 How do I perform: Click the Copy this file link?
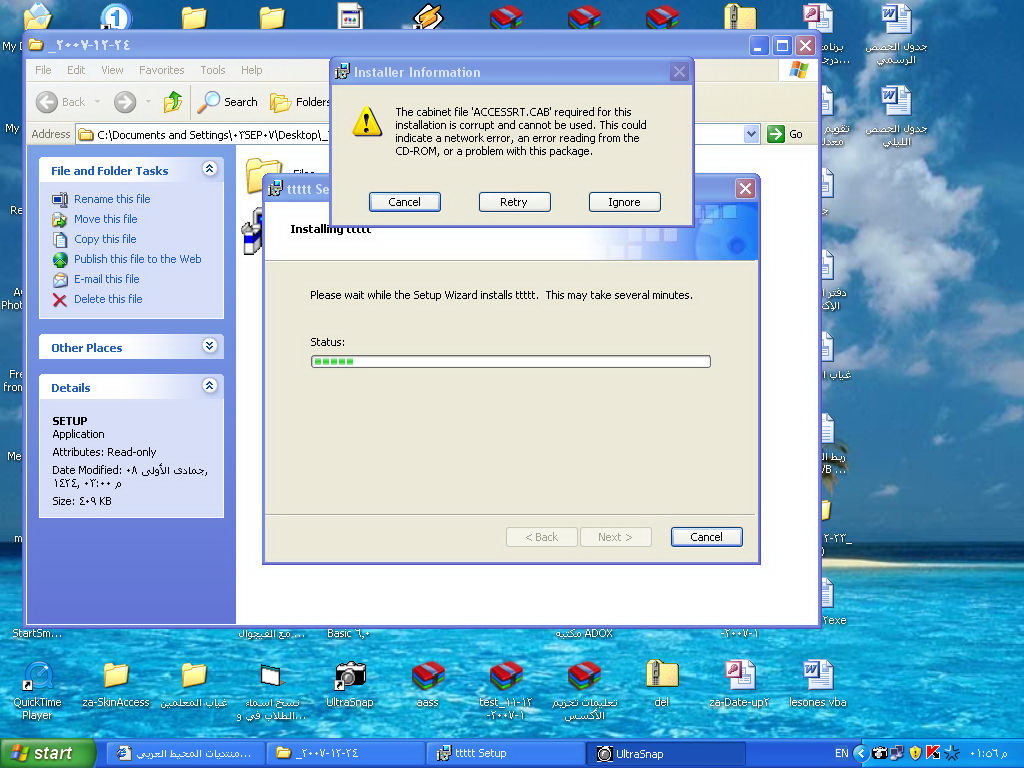[104, 239]
